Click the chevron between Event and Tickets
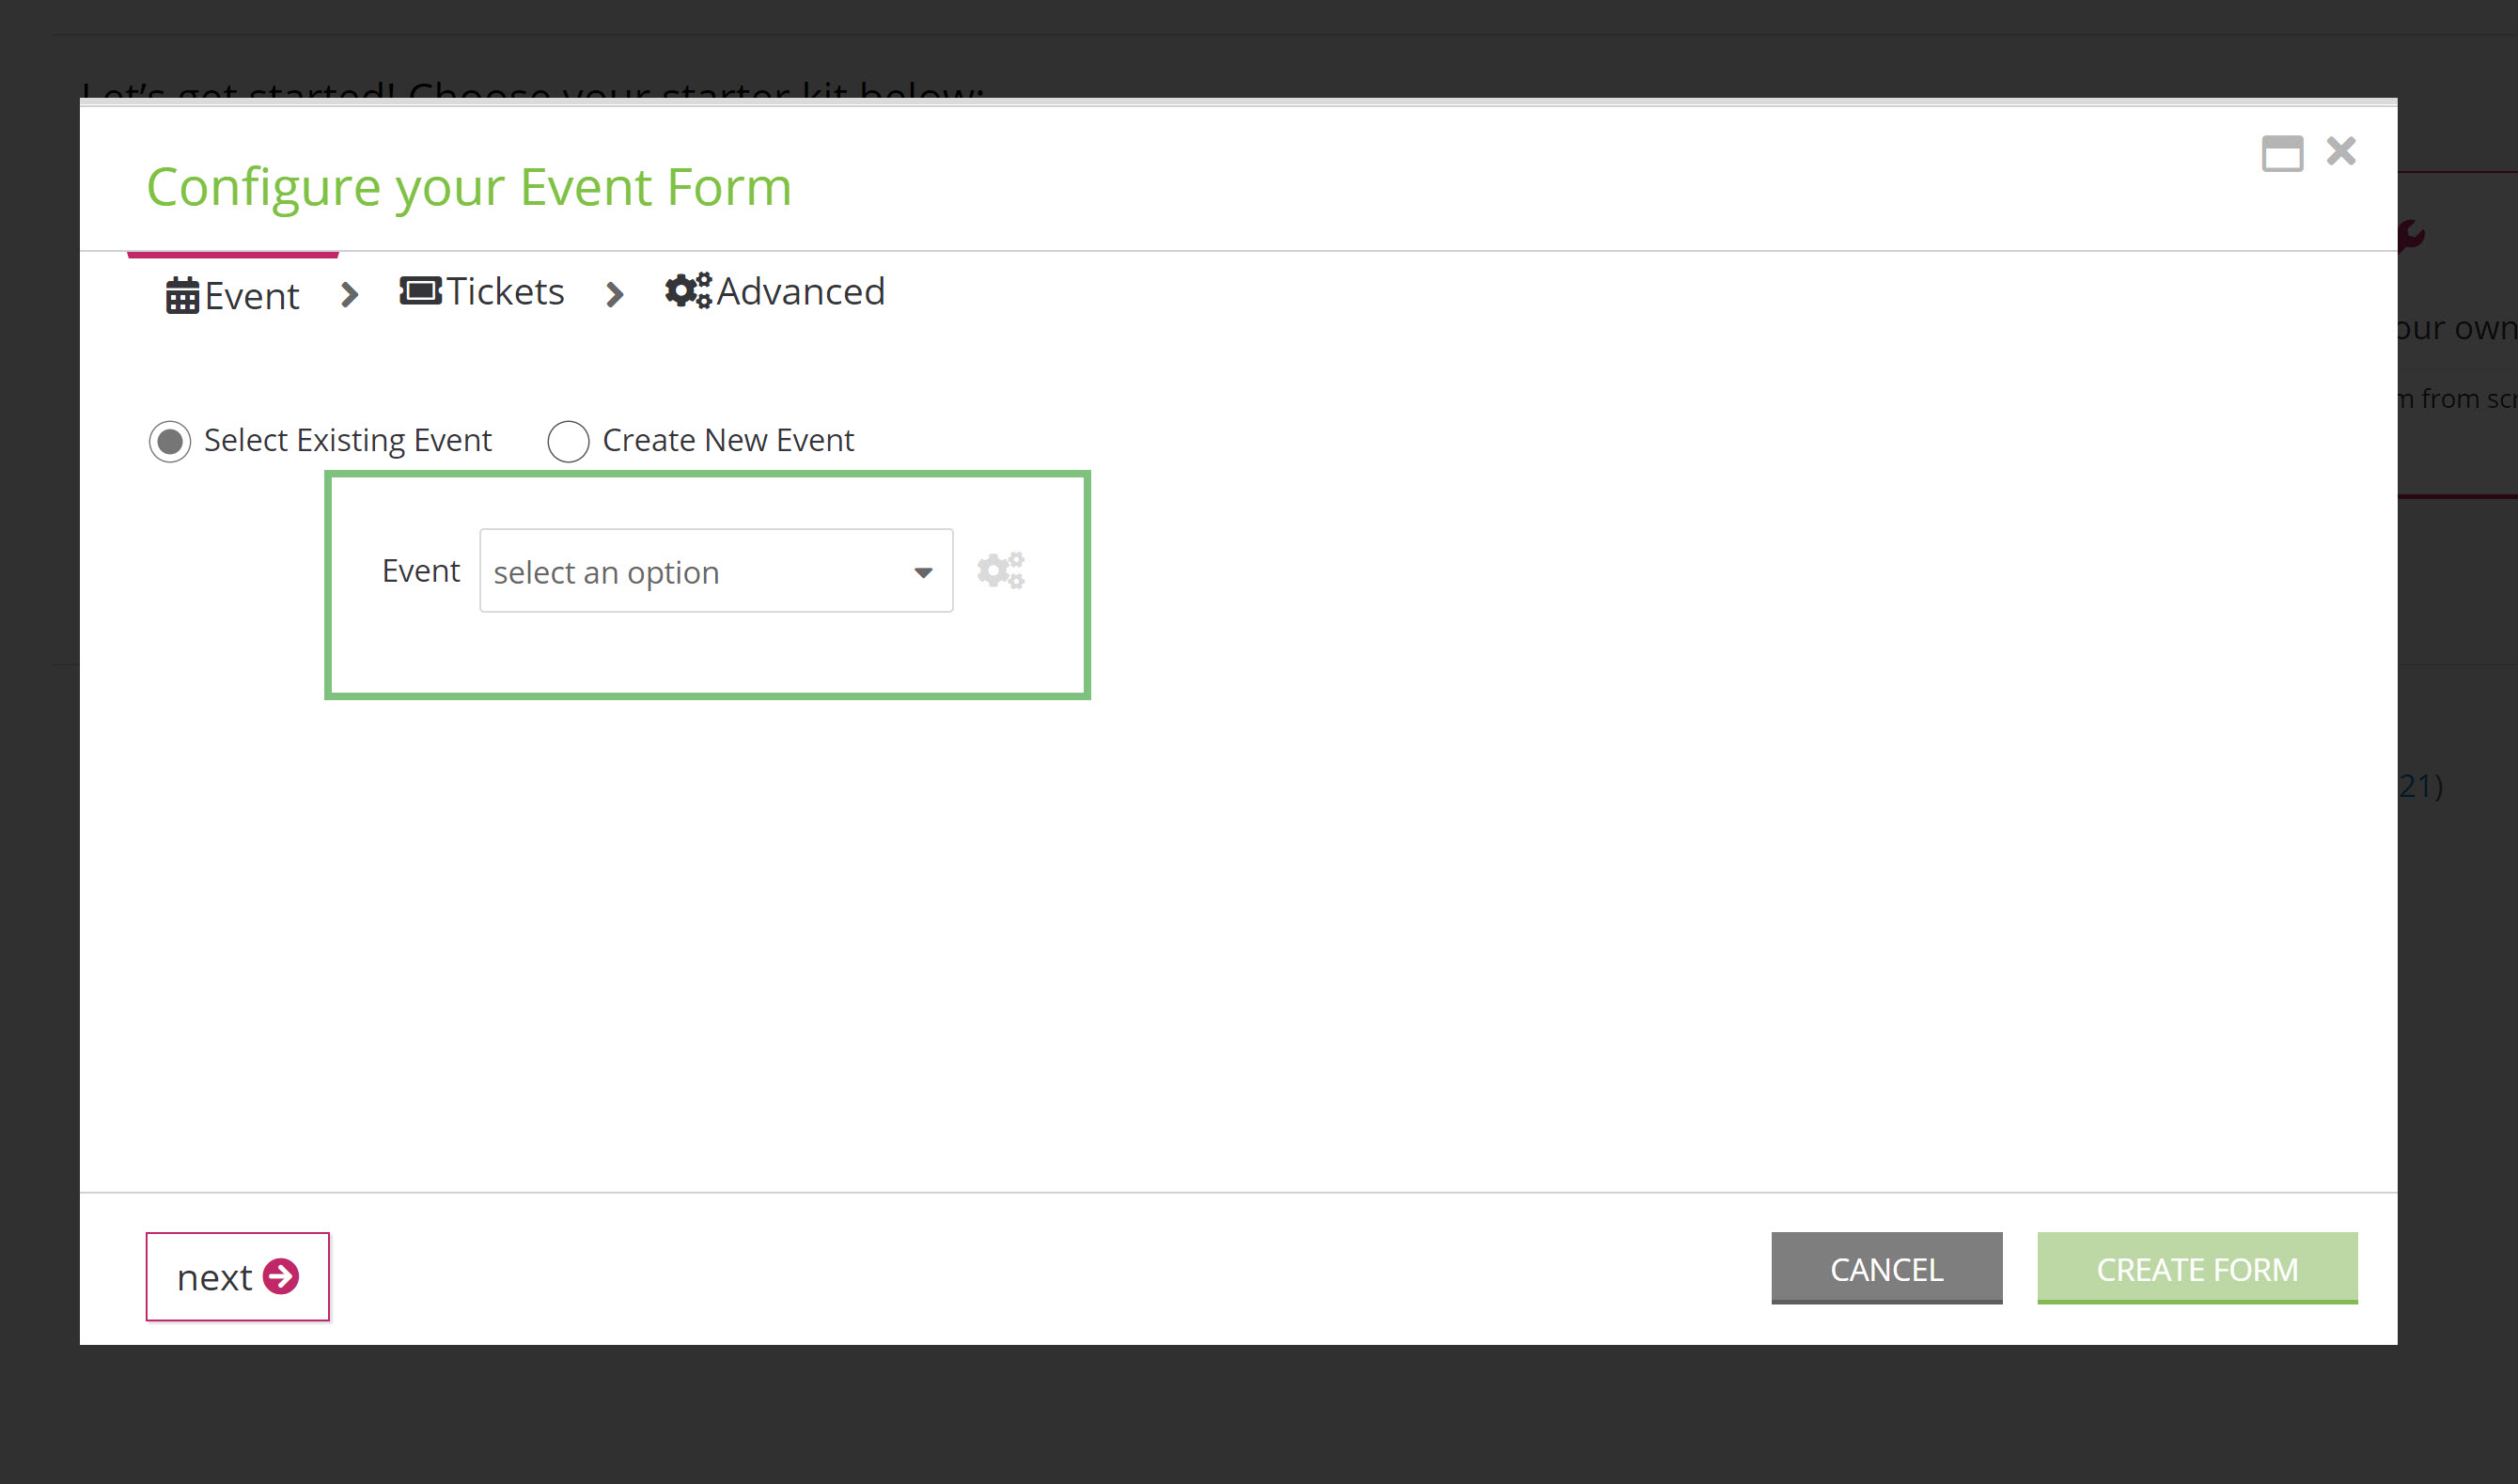The height and width of the screenshot is (1484, 2518). [x=349, y=295]
